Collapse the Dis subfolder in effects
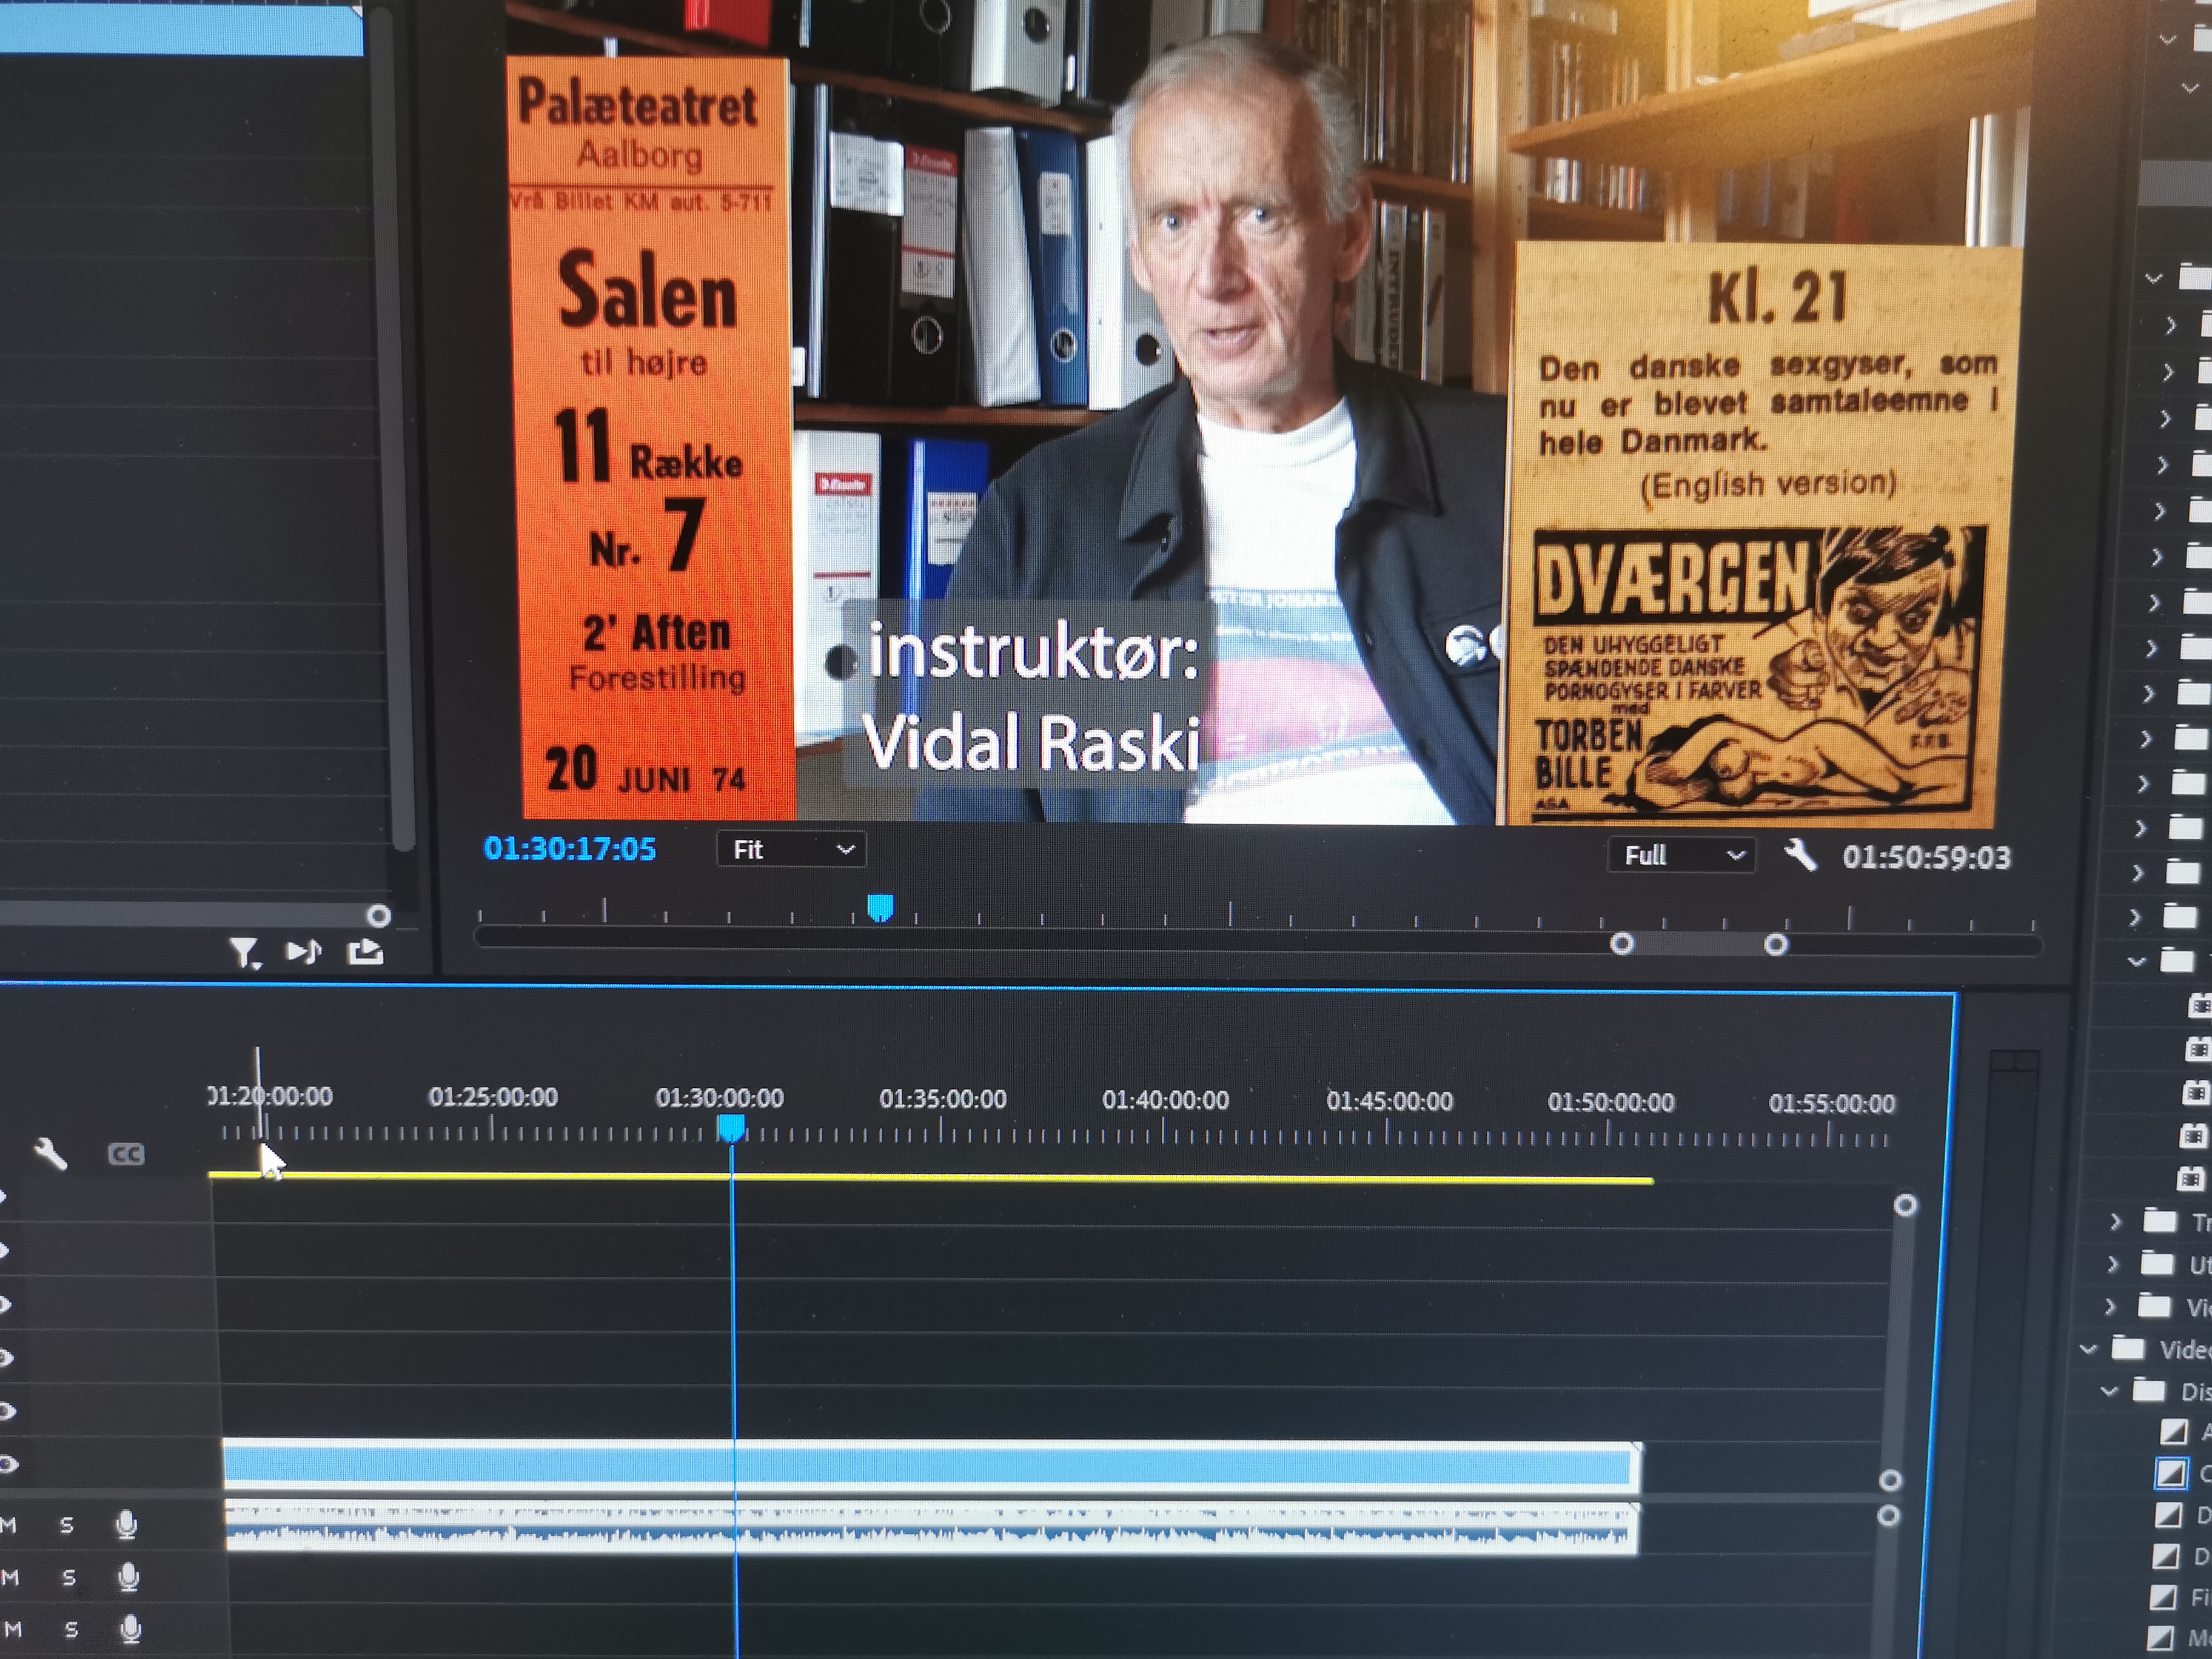Image resolution: width=2212 pixels, height=1659 pixels. [2109, 1391]
